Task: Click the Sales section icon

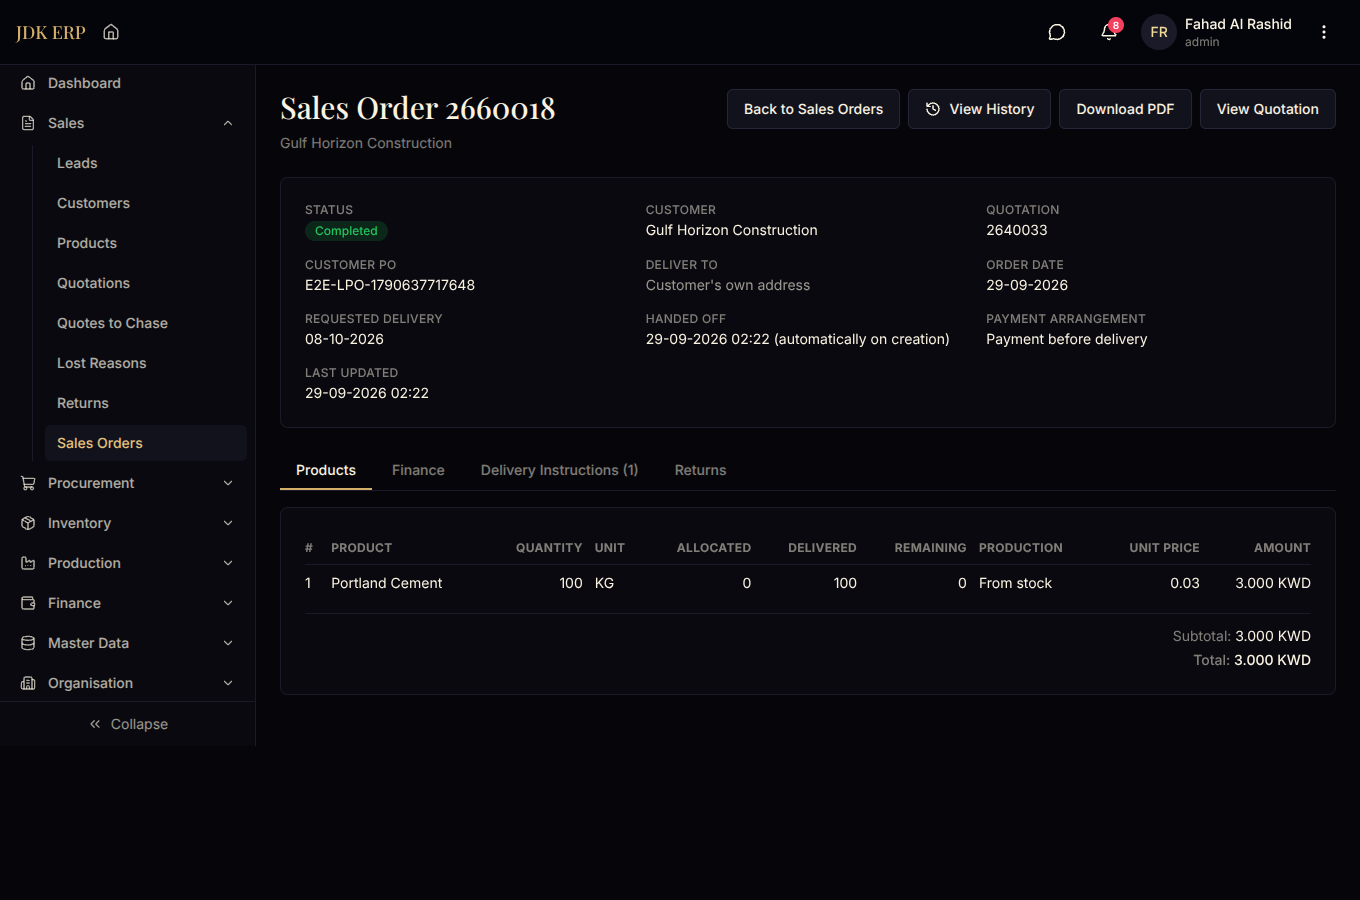Action: (x=28, y=123)
